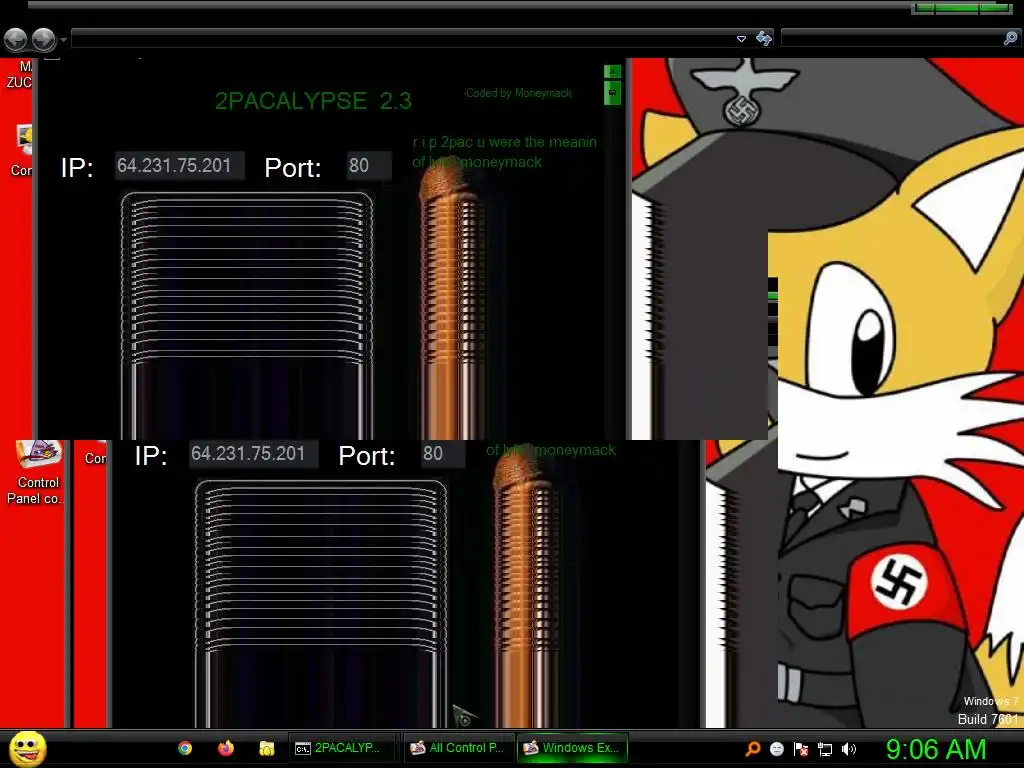
Task: Go back with the Explorer back arrow
Action: click(16, 40)
